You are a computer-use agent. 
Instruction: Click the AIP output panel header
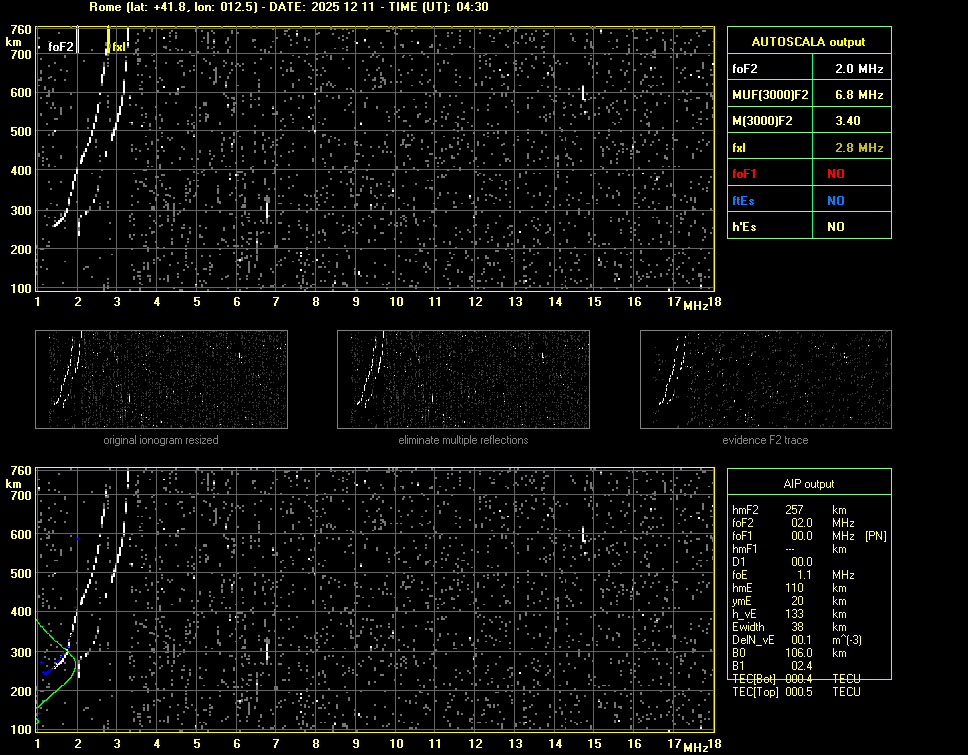[808, 483]
